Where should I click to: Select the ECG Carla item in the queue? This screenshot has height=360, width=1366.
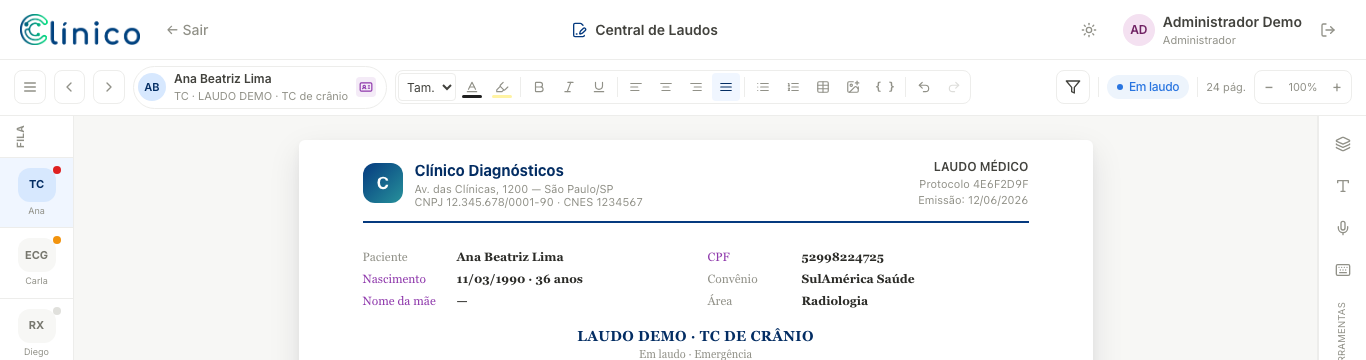36,262
